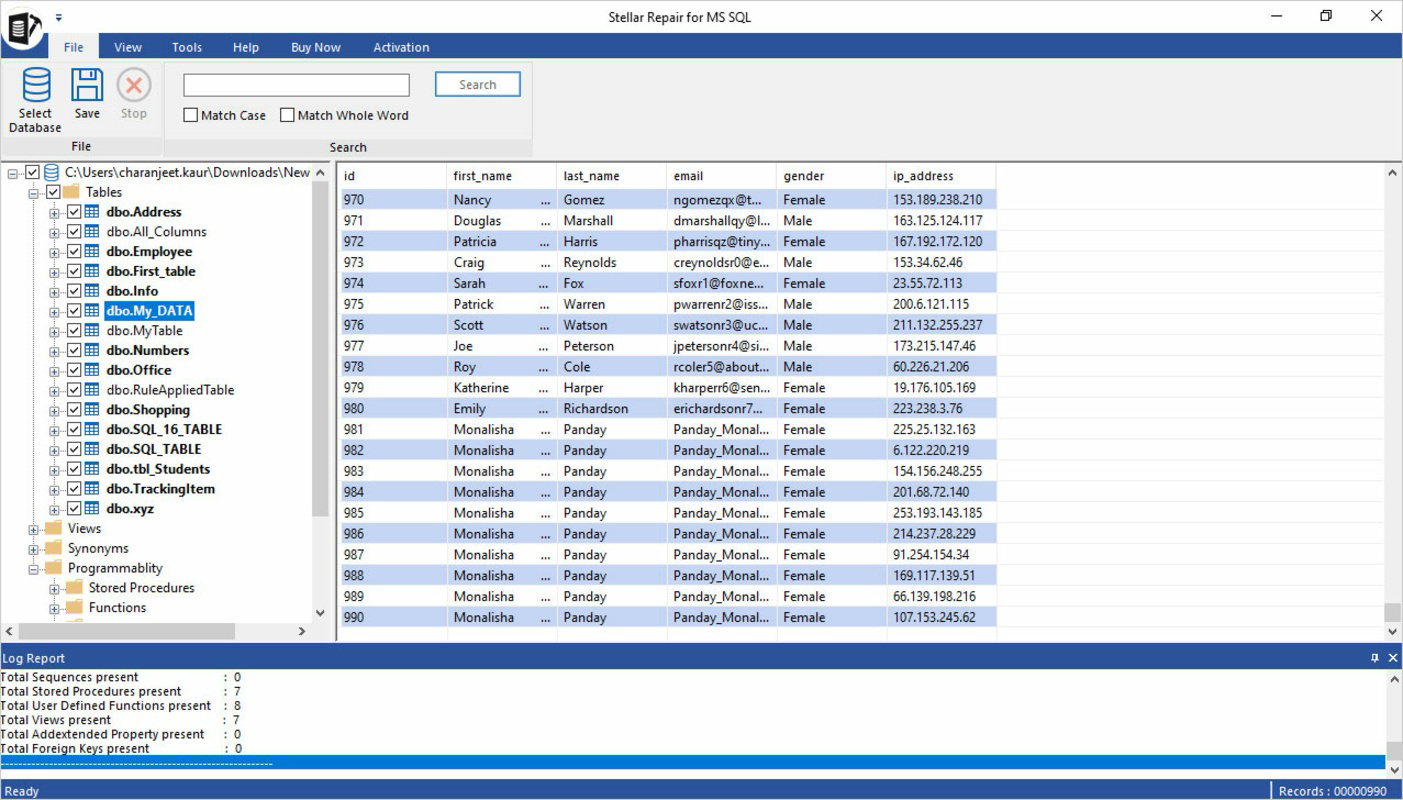Click the dbo.SQL_16_TABLE table icon

click(x=92, y=430)
